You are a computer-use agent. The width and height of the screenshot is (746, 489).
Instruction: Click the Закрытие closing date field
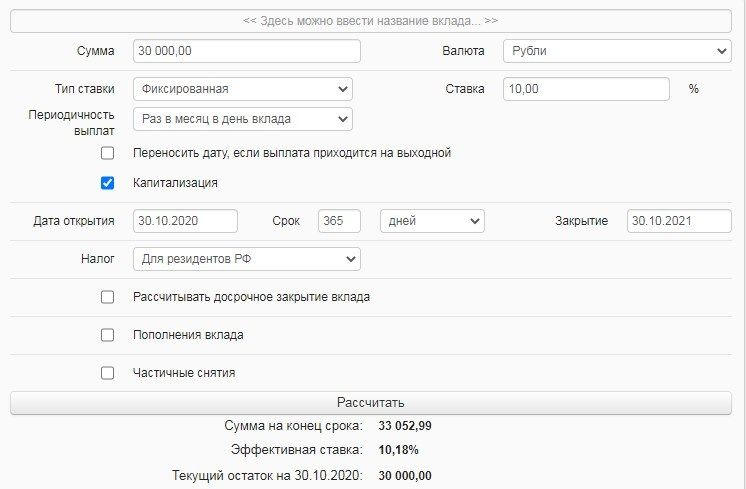[x=679, y=221]
